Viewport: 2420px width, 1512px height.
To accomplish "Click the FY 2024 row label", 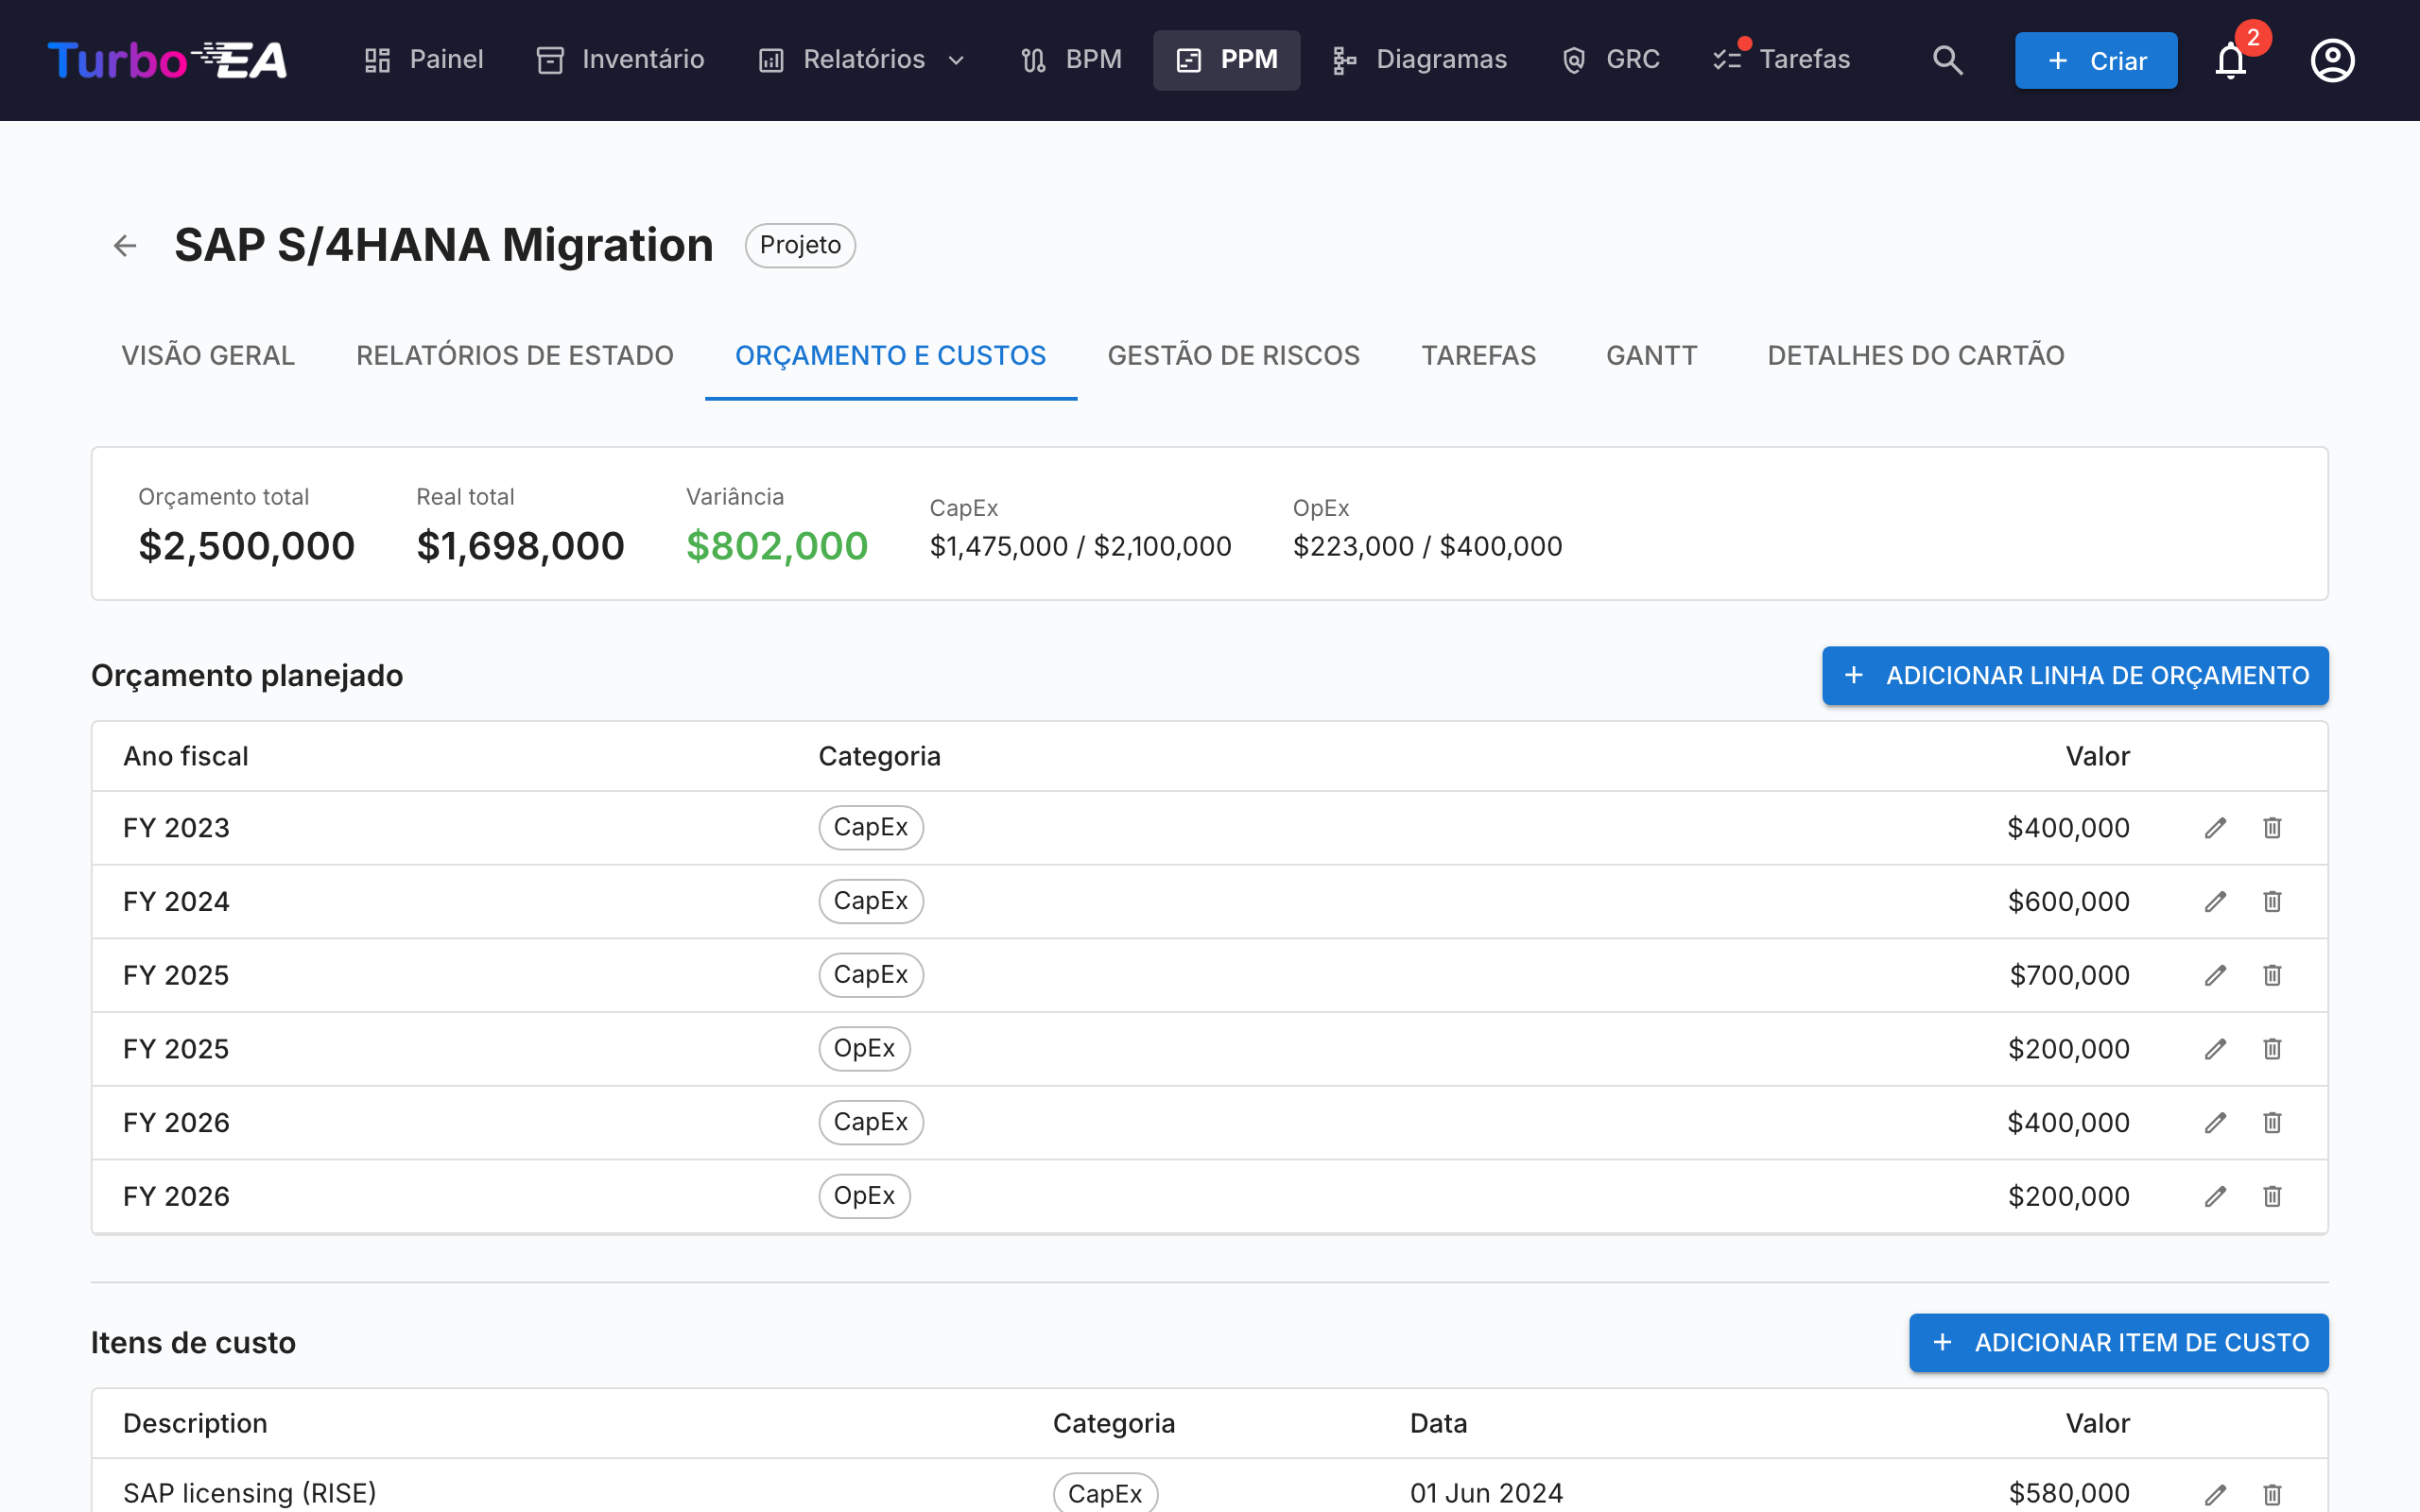I will point(177,902).
